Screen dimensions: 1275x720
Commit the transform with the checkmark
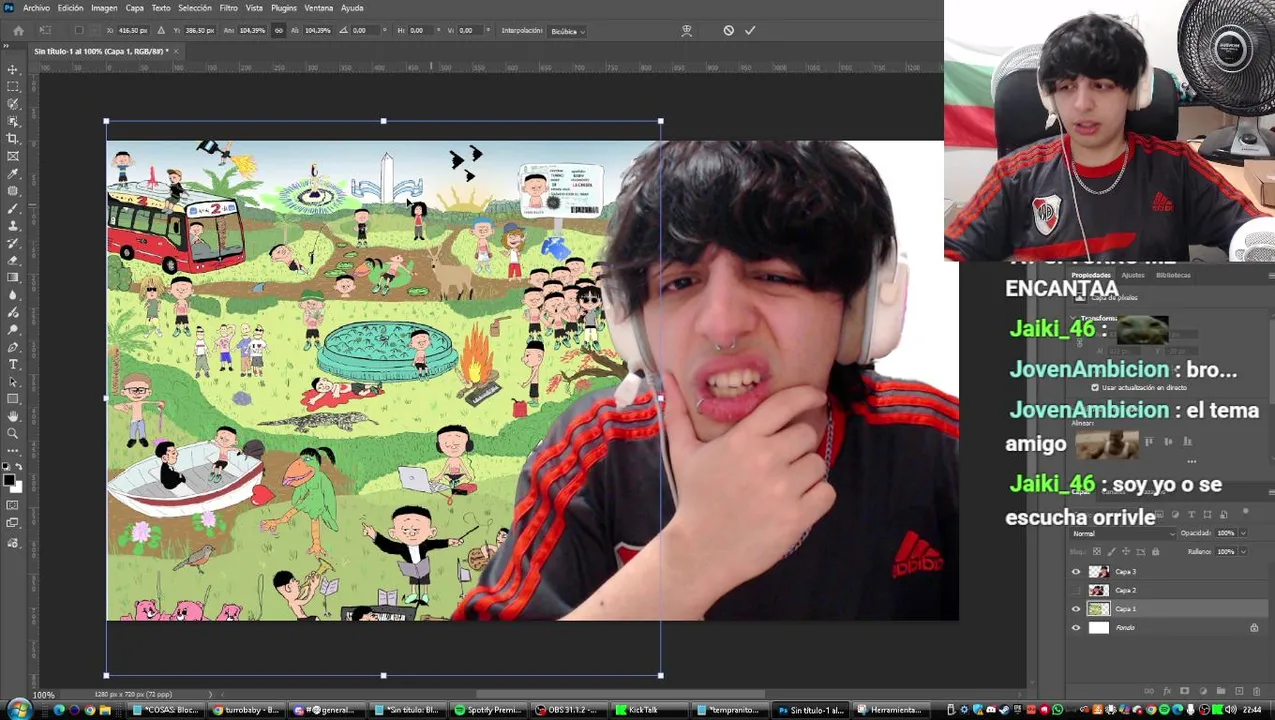tap(750, 31)
